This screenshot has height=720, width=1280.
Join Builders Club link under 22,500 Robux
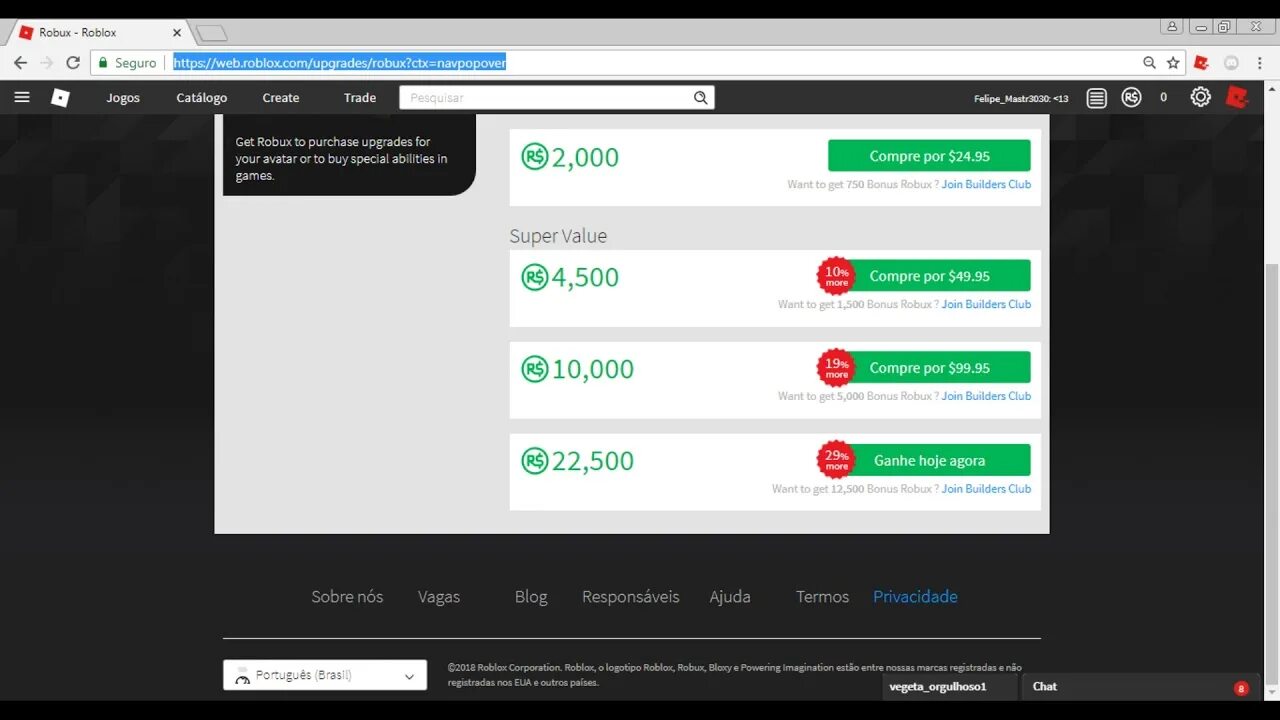[986, 489]
